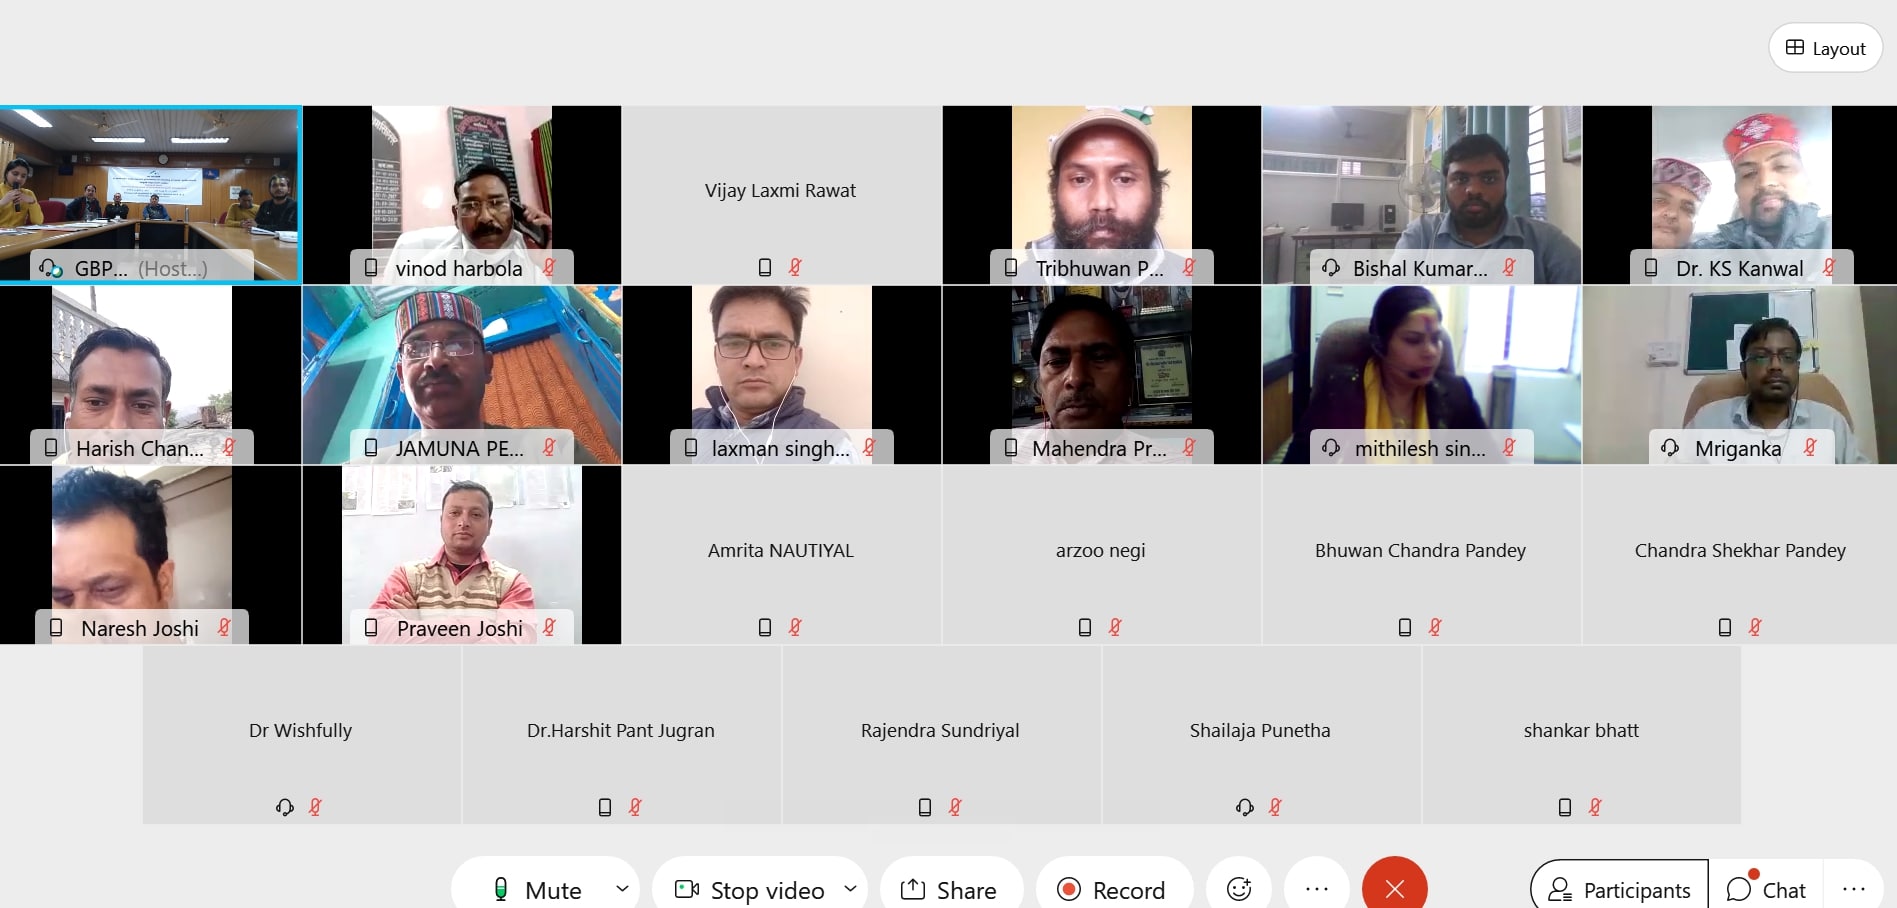Open the Chat panel
This screenshot has height=908, width=1897.
(1766, 889)
